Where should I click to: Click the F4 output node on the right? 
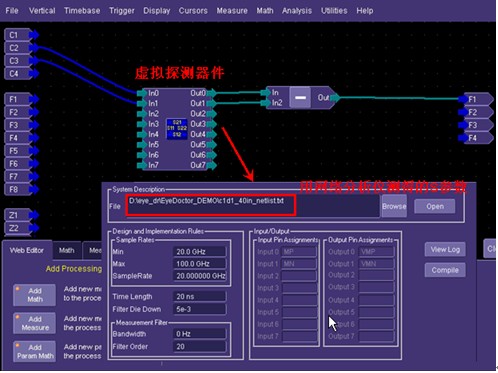pyautogui.click(x=476, y=138)
